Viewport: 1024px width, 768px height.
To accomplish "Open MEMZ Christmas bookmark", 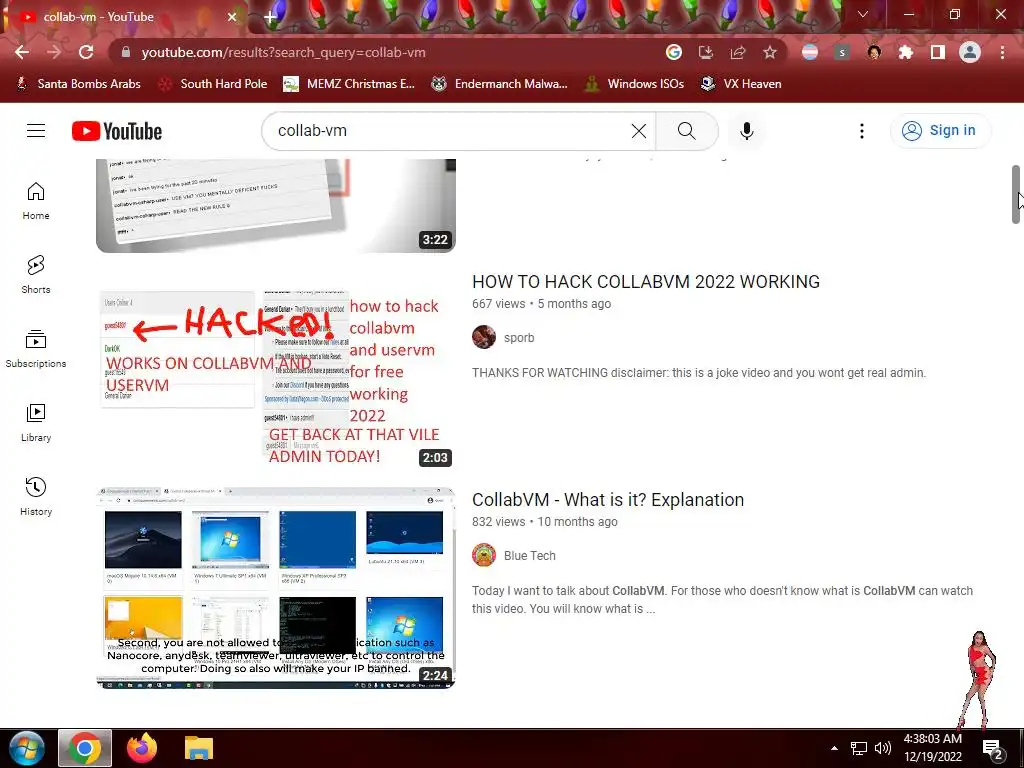I will click(349, 84).
